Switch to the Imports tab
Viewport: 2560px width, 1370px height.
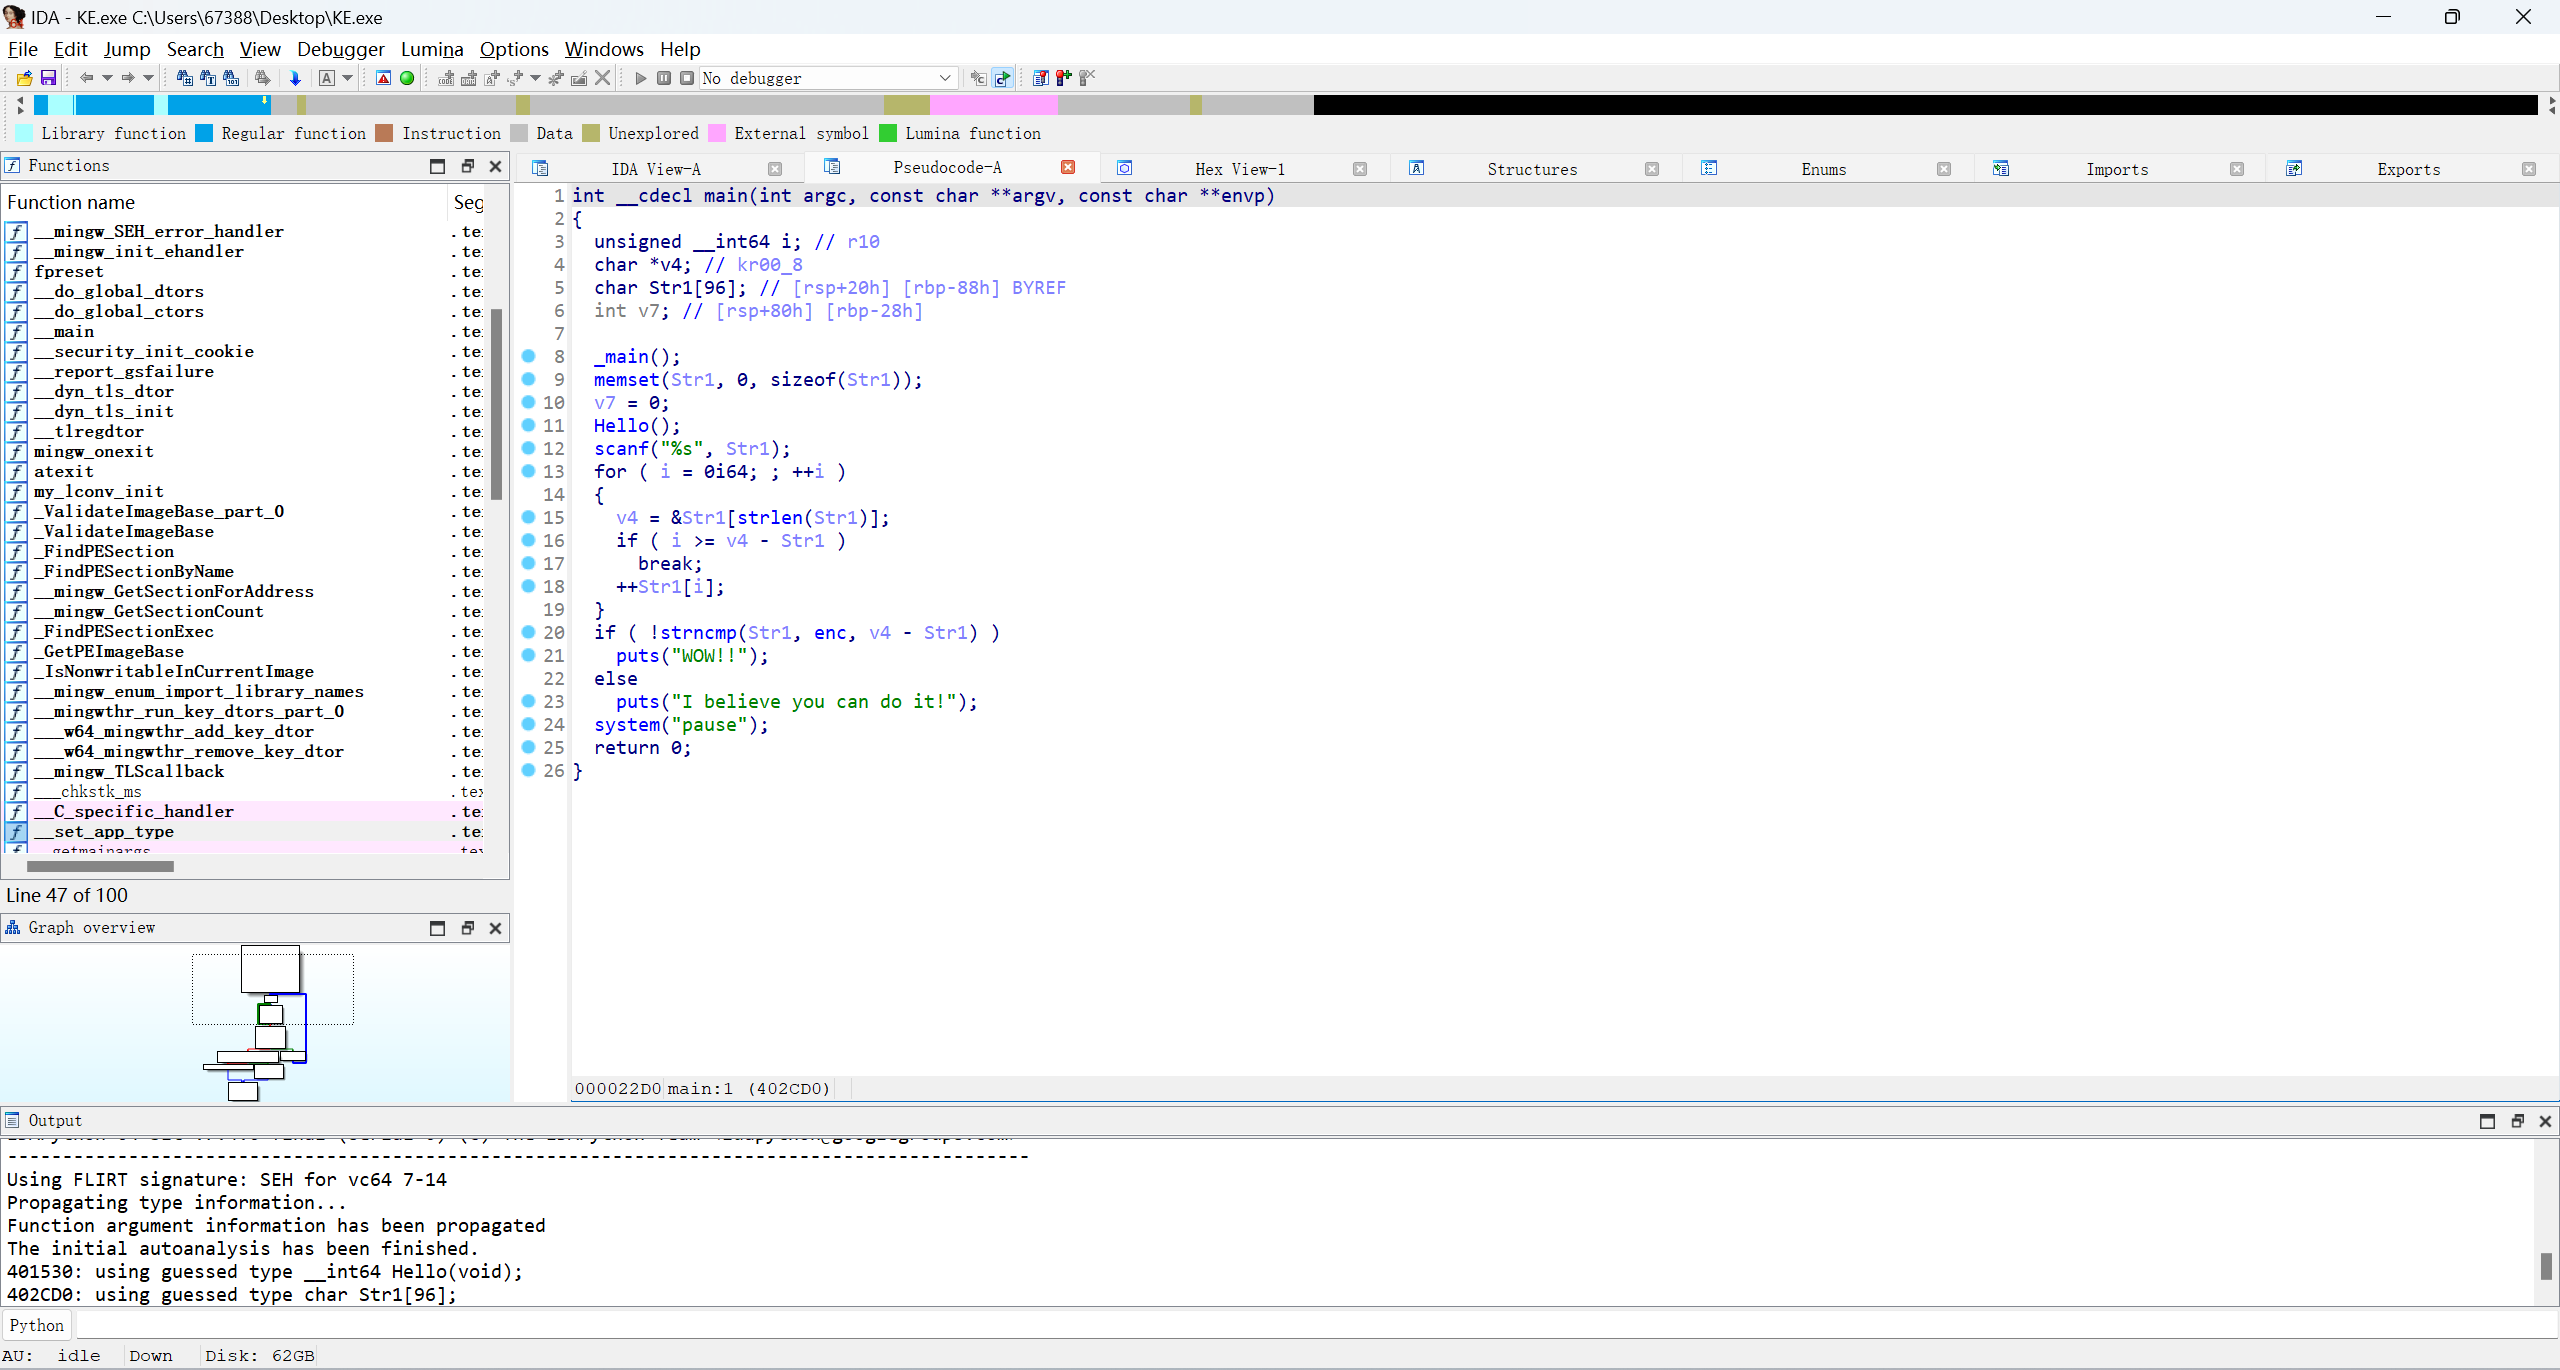[x=2117, y=169]
